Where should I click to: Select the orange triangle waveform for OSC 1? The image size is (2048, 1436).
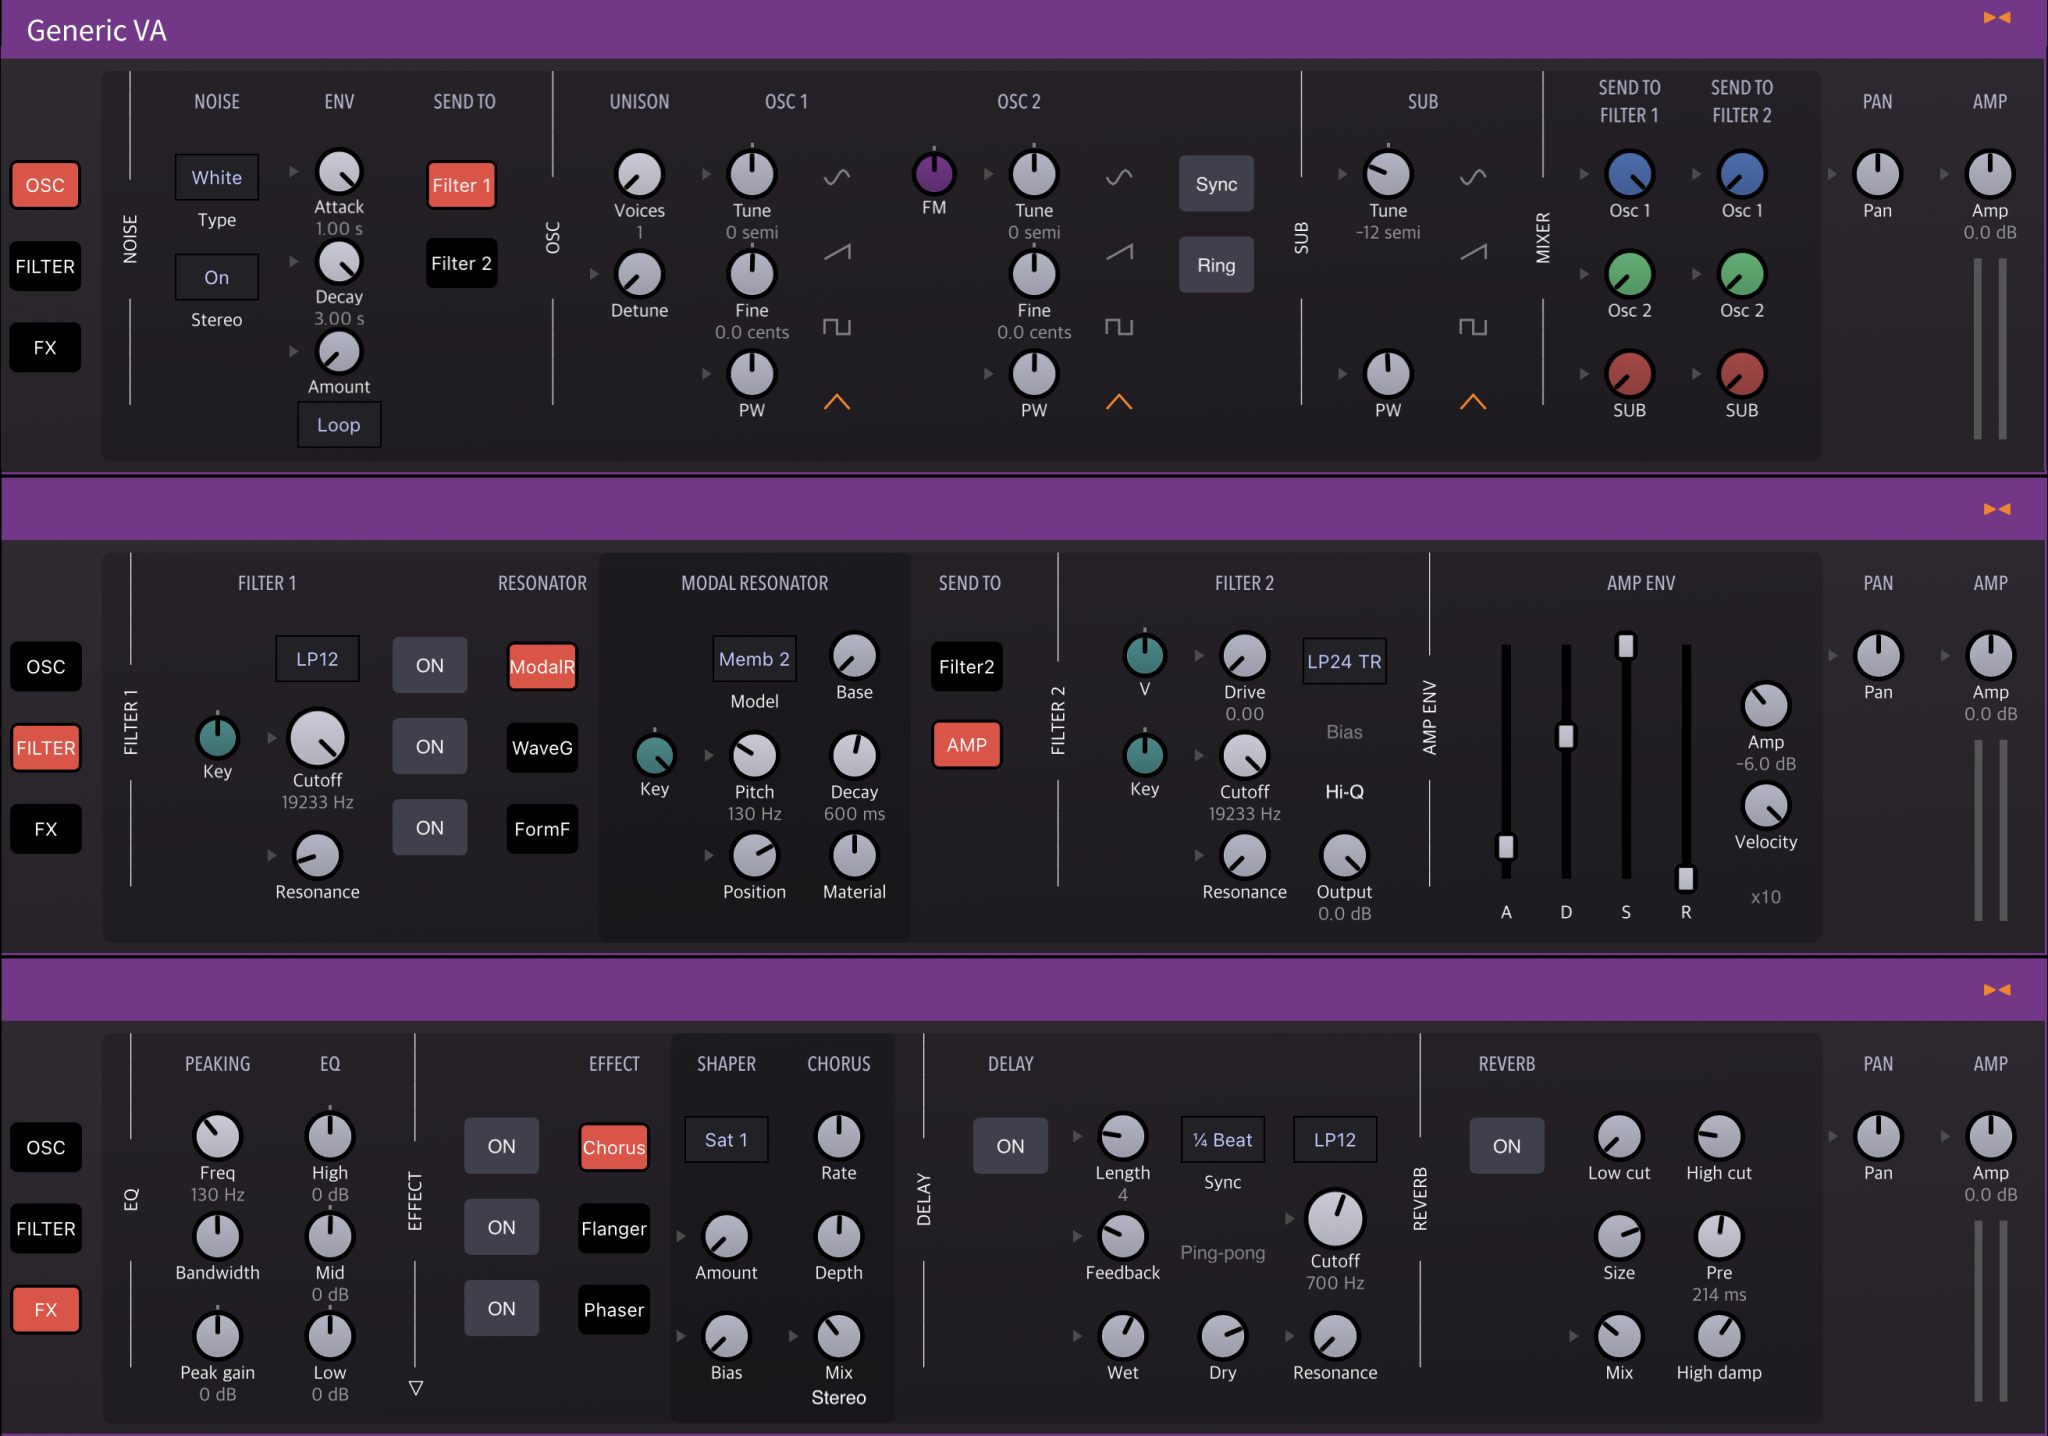pyautogui.click(x=837, y=402)
